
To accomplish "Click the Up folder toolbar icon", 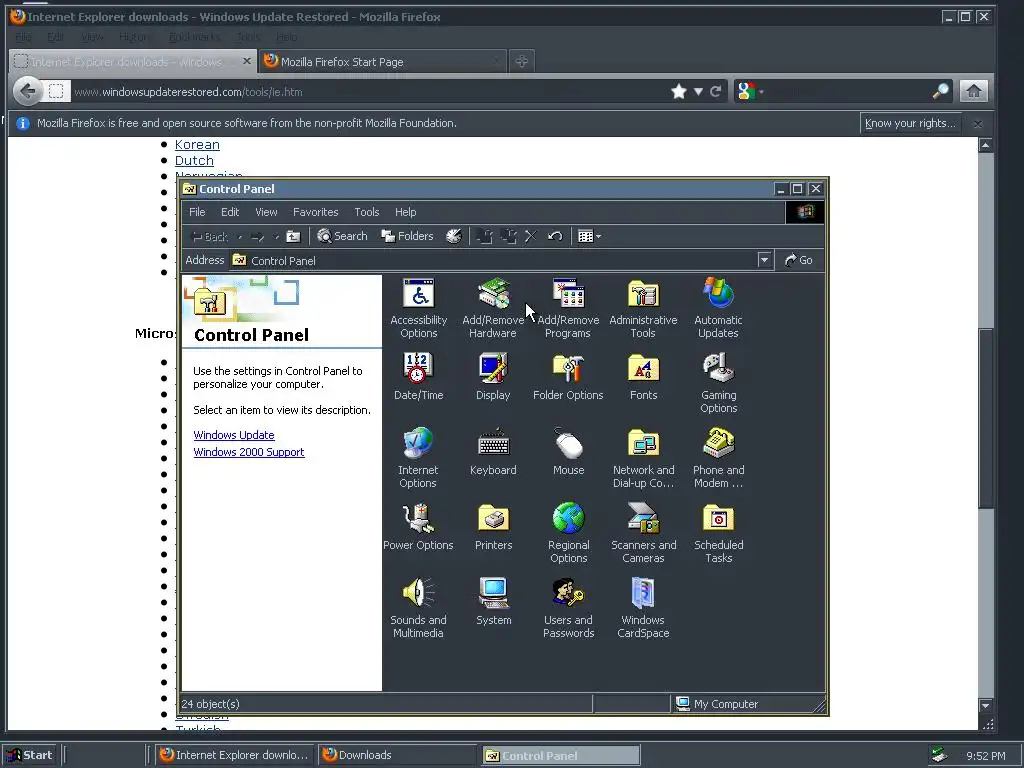I will (x=293, y=236).
